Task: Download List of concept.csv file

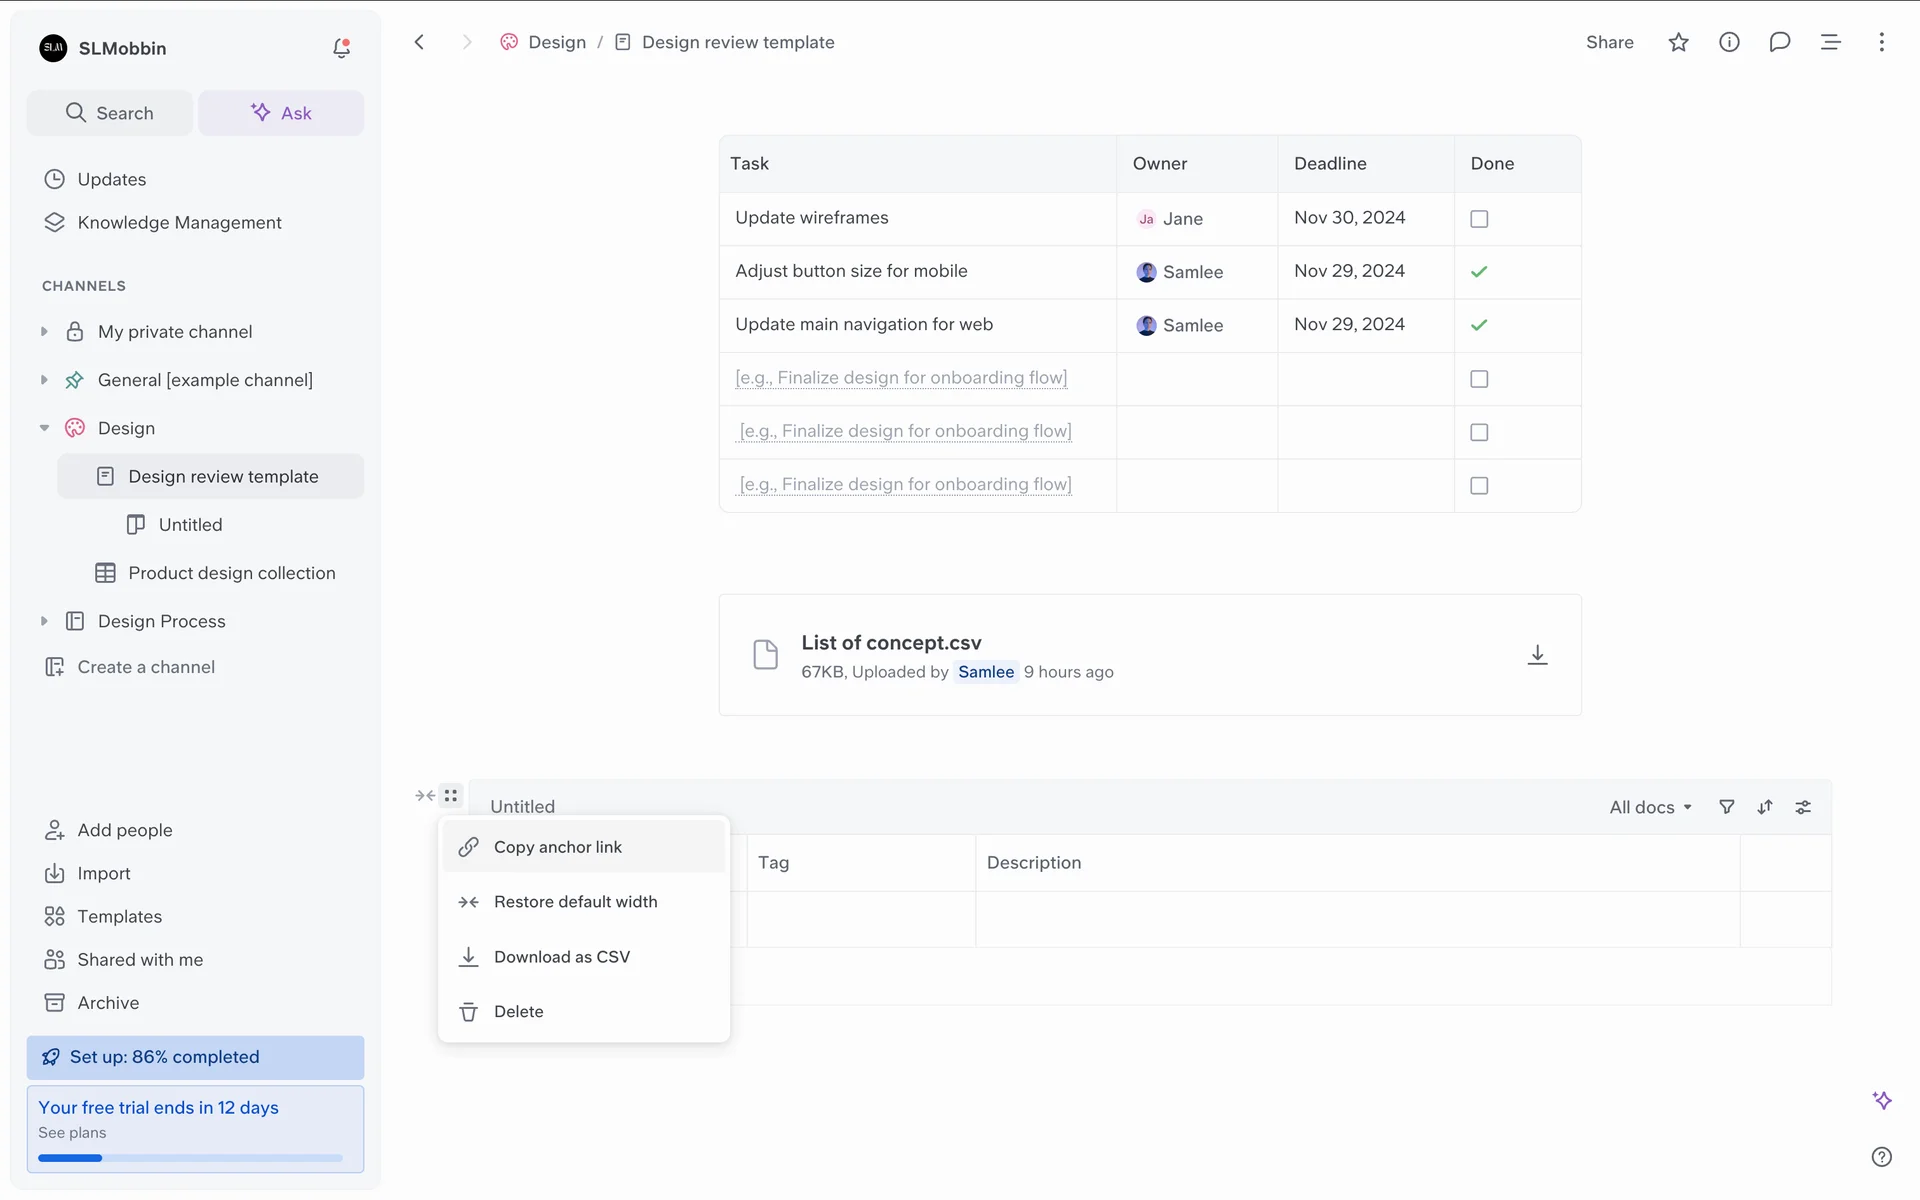Action: click(x=1537, y=655)
